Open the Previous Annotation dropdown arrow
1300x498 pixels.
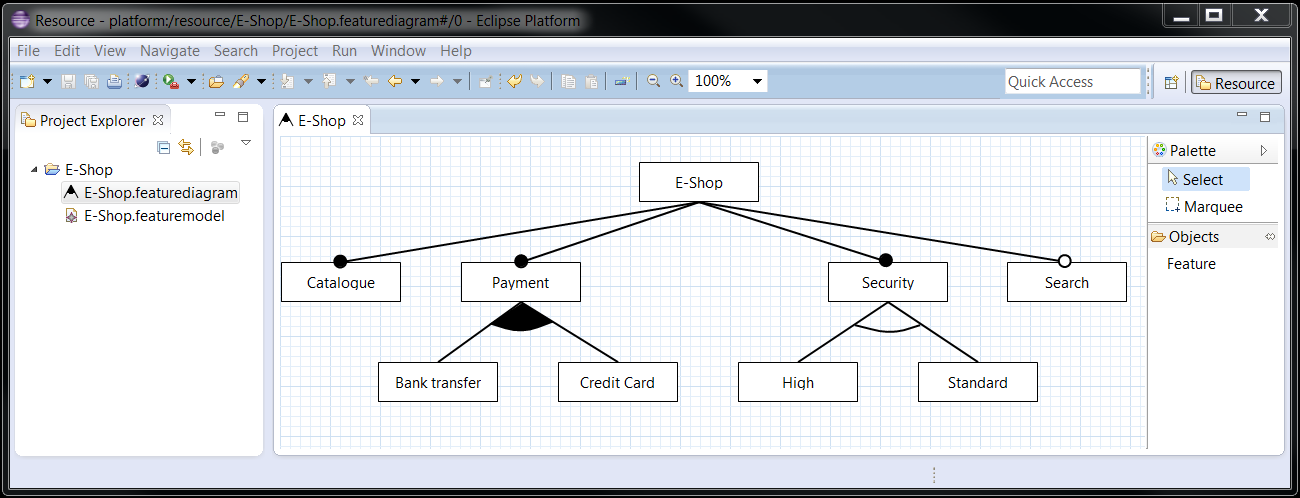[348, 82]
